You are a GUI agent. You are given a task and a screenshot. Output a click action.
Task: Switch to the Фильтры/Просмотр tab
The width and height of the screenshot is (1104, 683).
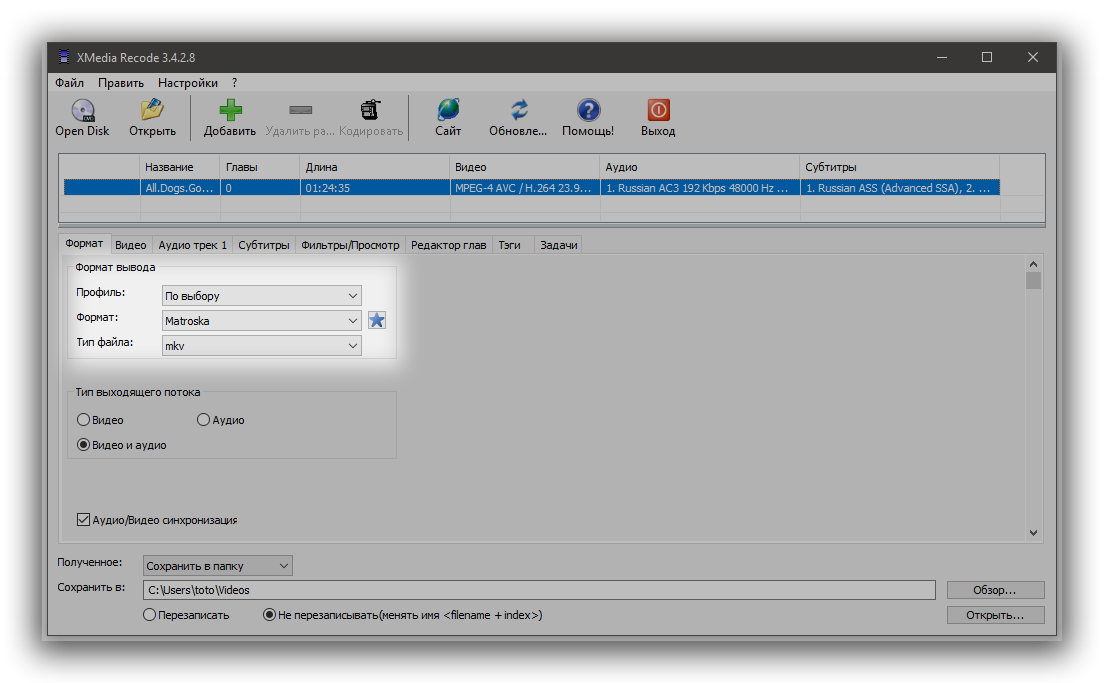point(350,245)
